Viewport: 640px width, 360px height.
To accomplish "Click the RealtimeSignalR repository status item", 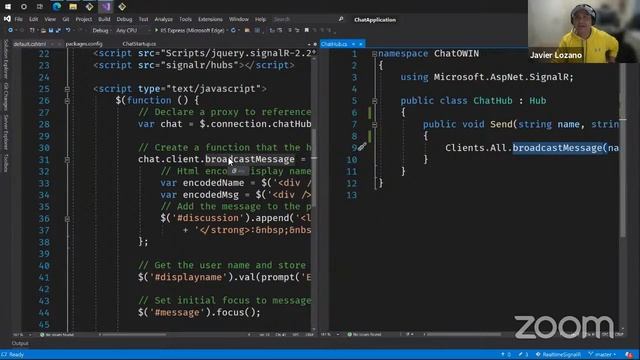I will [x=558, y=355].
